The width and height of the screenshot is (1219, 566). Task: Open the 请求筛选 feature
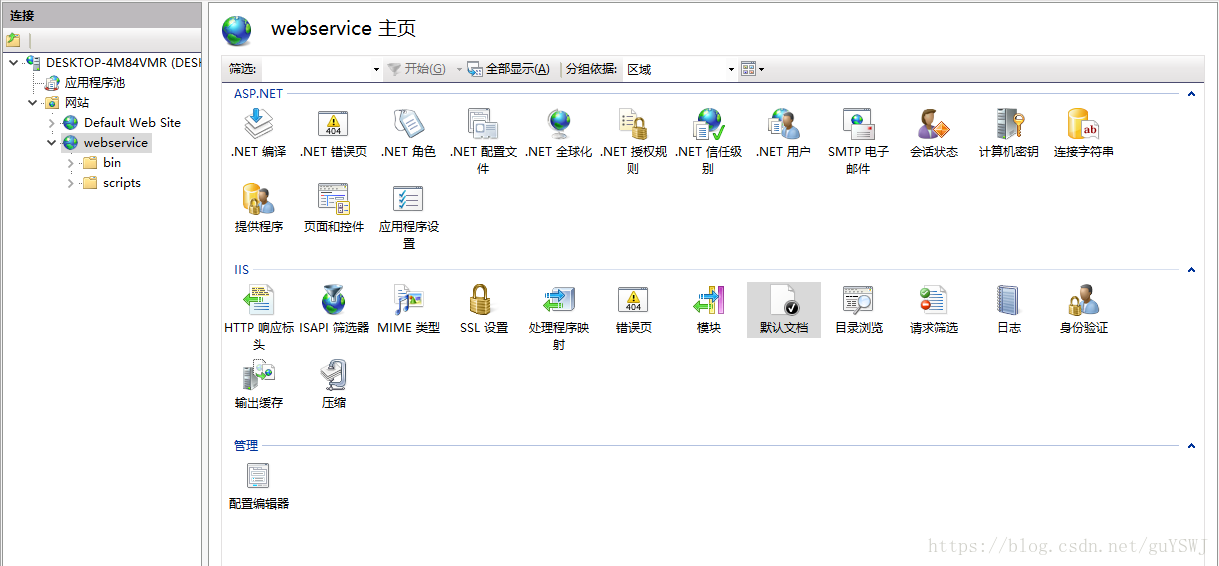click(933, 309)
